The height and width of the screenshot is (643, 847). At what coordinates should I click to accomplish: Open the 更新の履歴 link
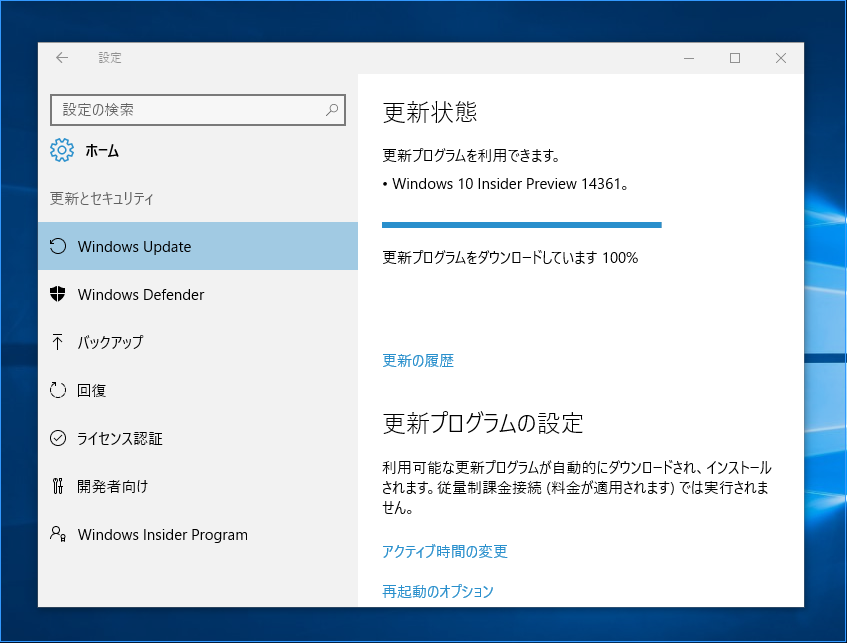pos(418,360)
